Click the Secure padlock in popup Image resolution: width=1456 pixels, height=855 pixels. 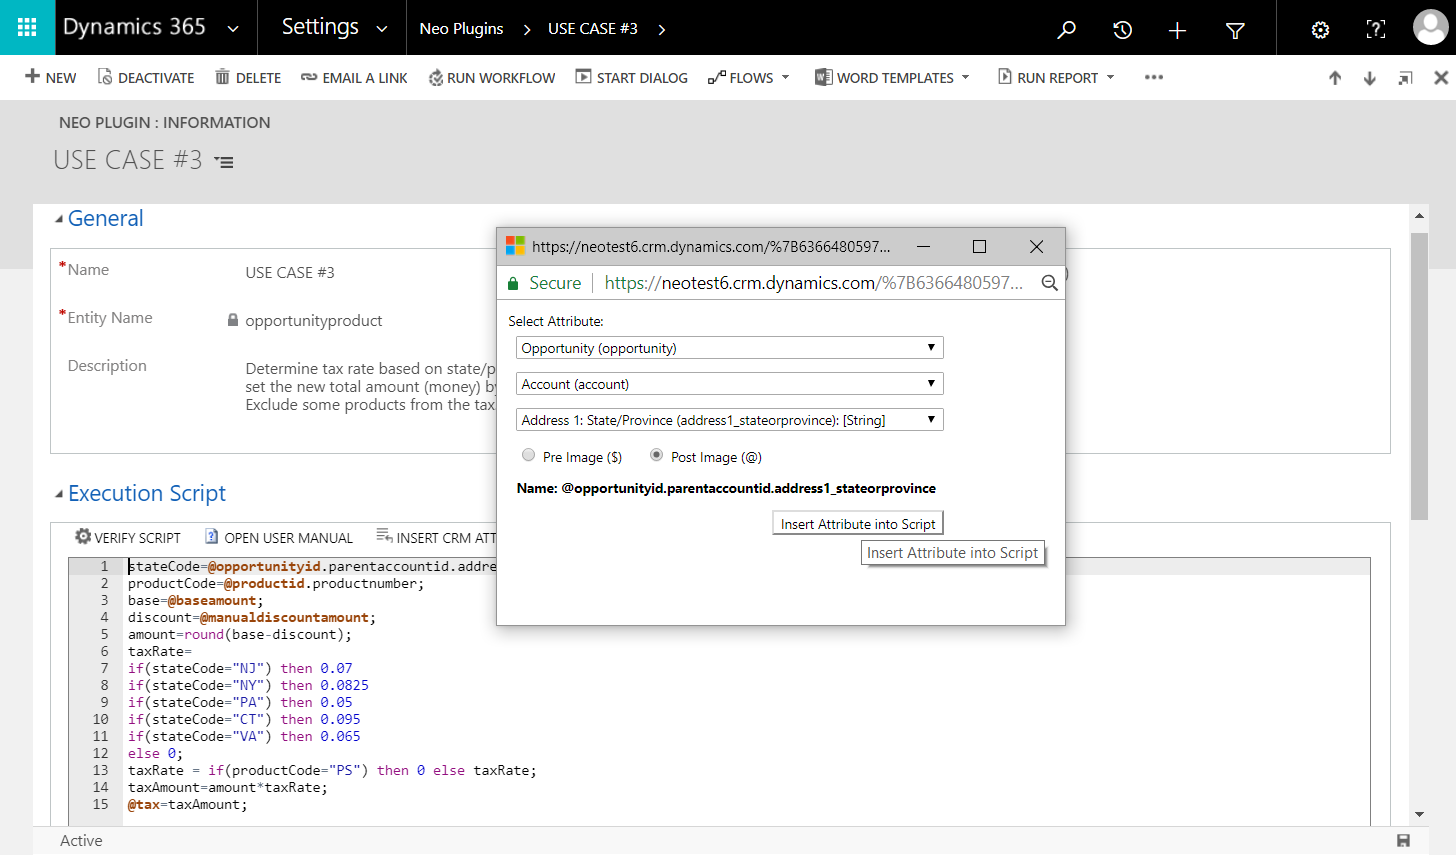click(x=513, y=284)
